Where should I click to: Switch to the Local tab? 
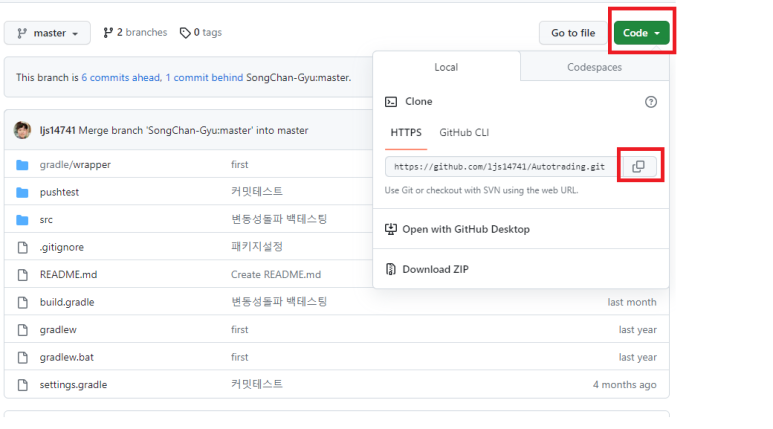point(446,67)
